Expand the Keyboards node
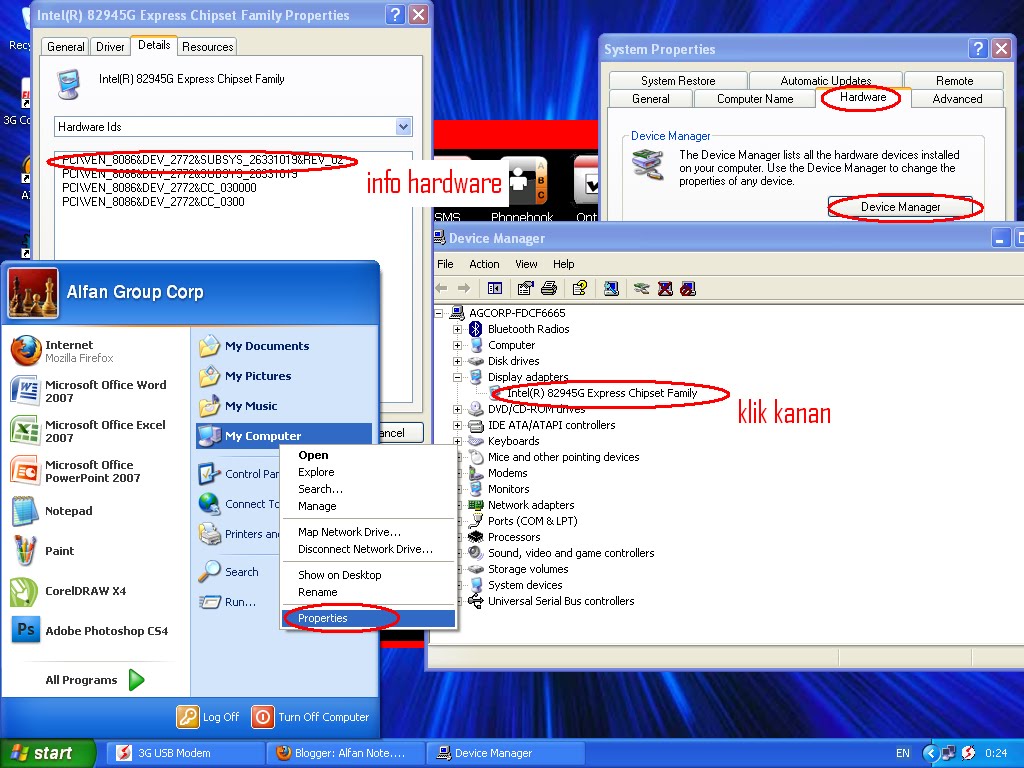 click(457, 441)
